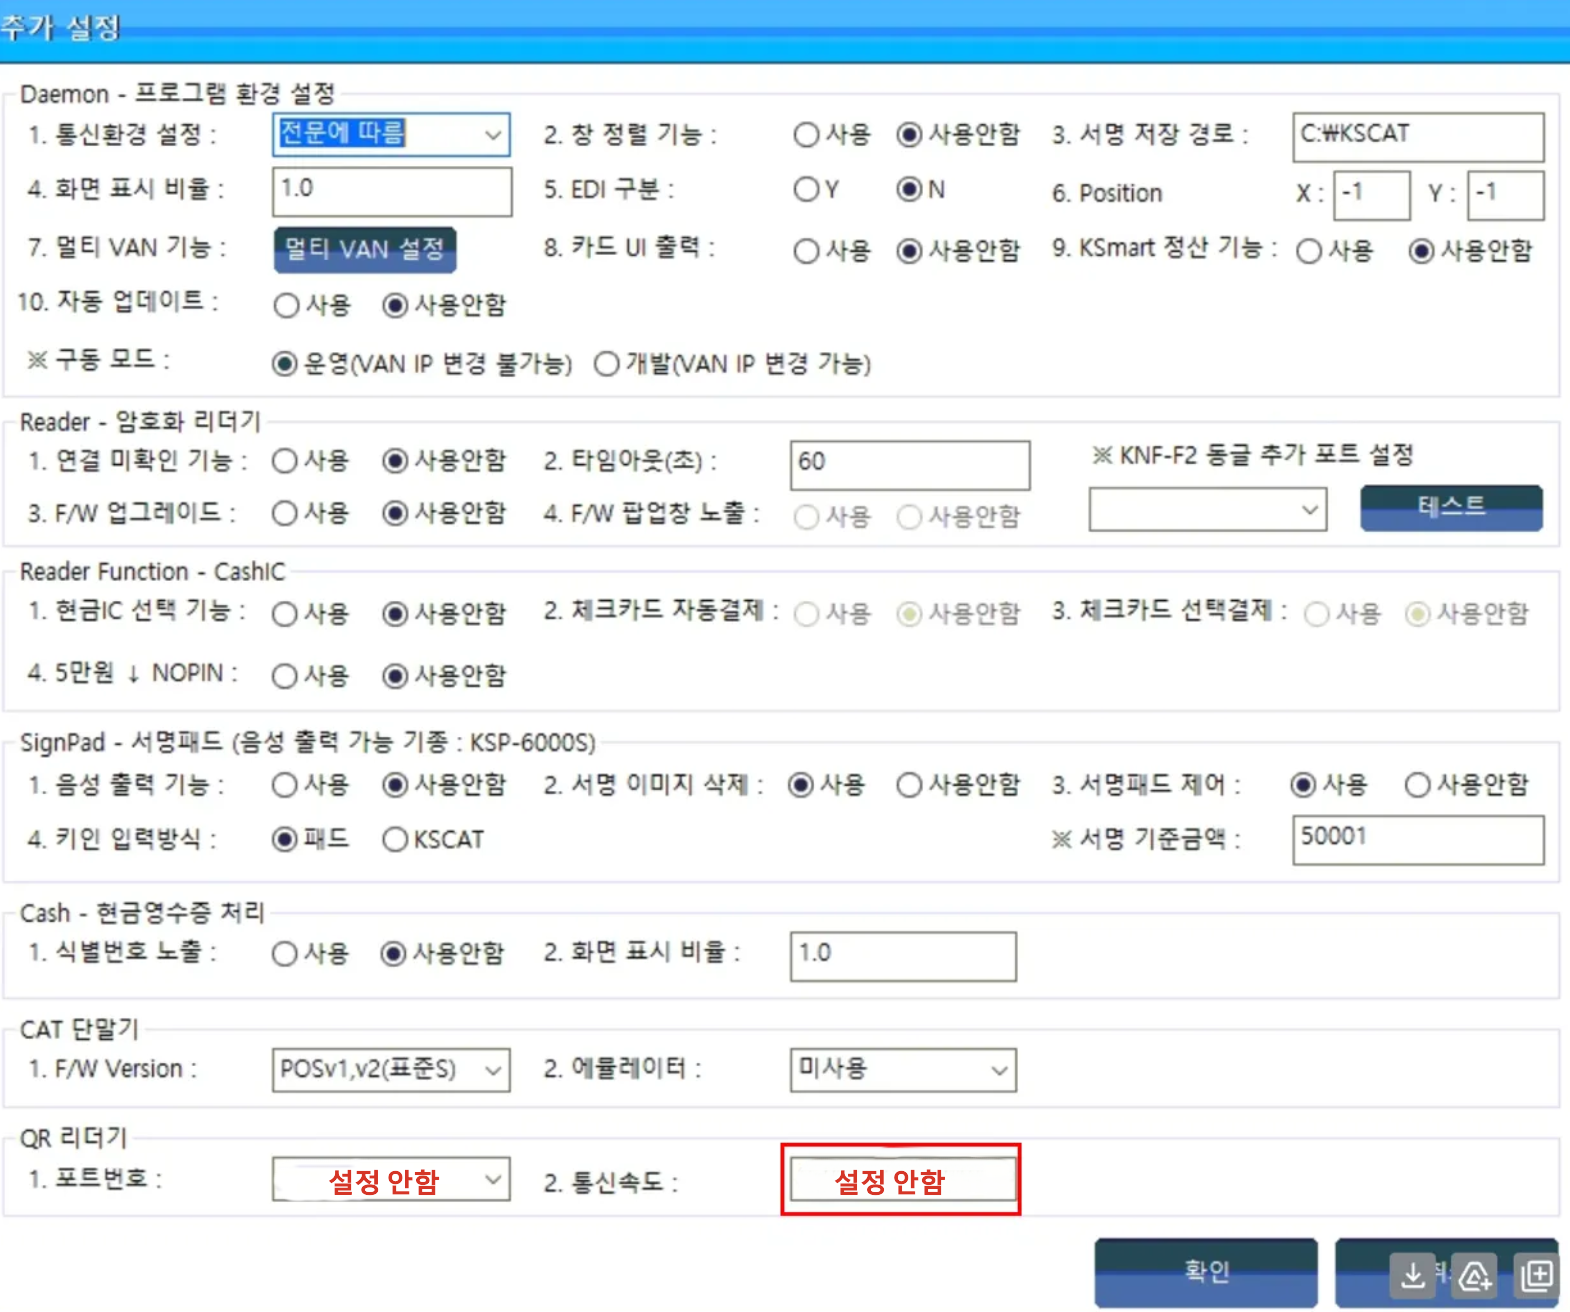Enable 현금IC 선택 기능 with 사용

click(311, 613)
